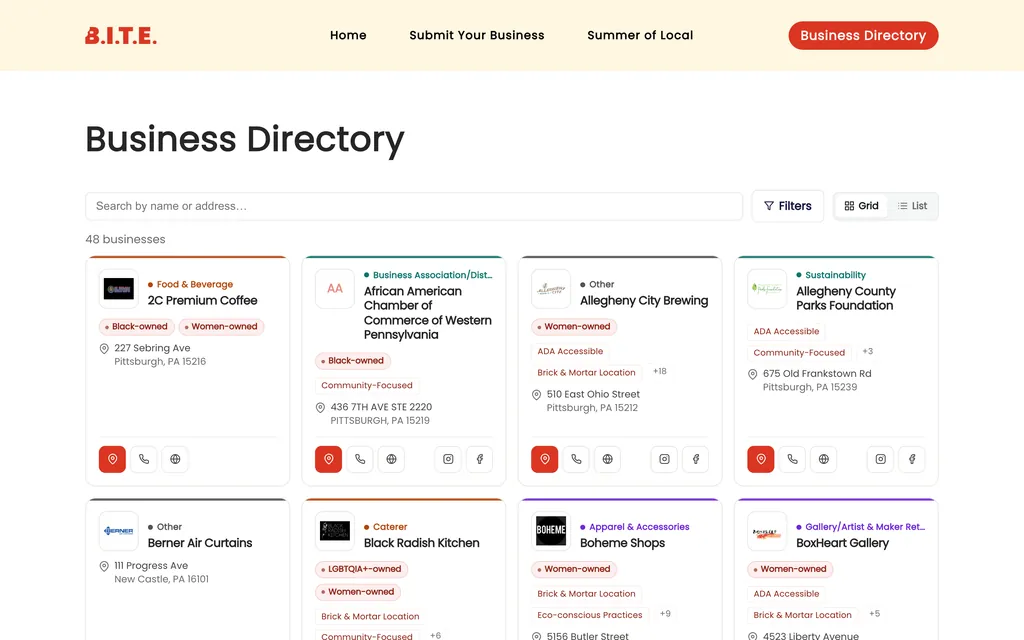Open 2C Premium Coffee listing title
Image resolution: width=1024 pixels, height=640 pixels.
(x=202, y=300)
